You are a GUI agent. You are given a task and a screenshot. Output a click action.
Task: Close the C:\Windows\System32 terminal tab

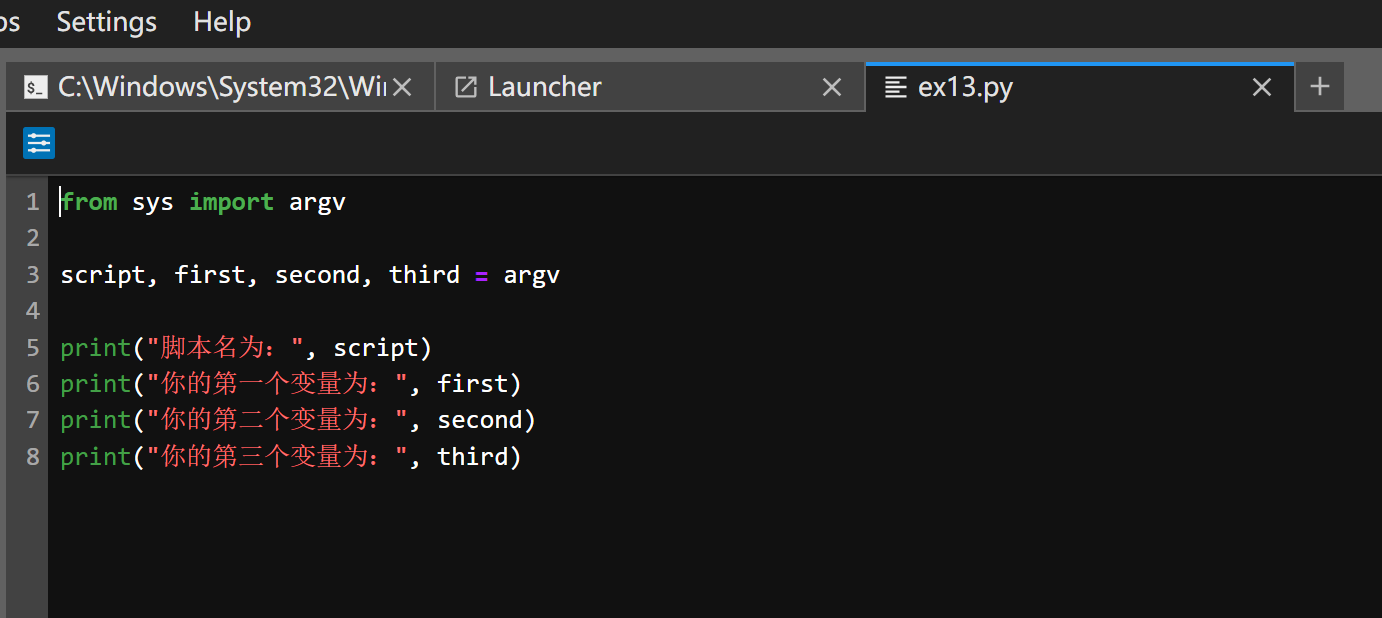[402, 88]
